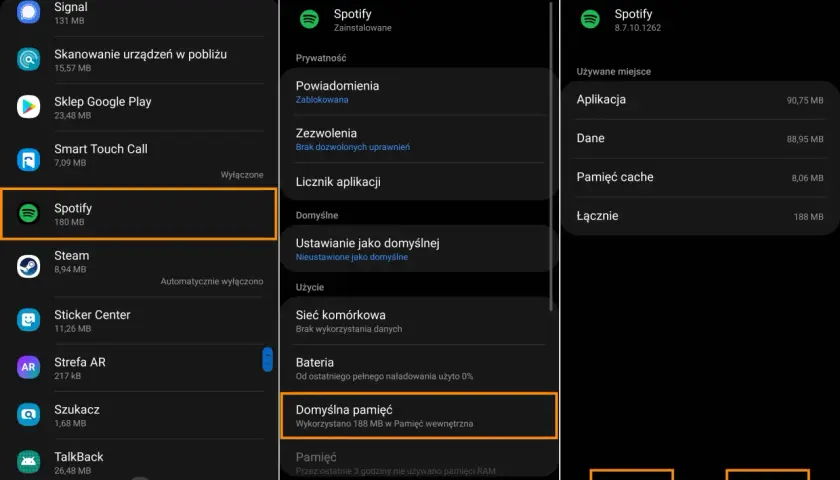Open the Steam 8,94 MB entry
This screenshot has width=840, height=480.
[139, 266]
